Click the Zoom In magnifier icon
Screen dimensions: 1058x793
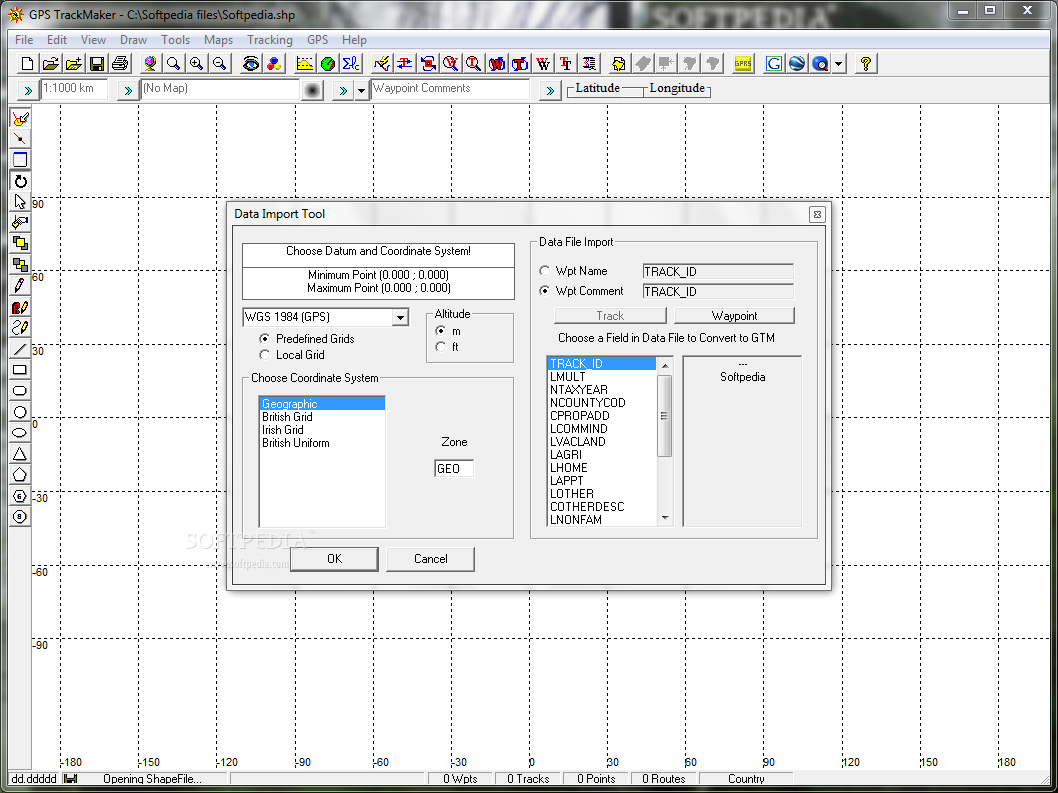(x=196, y=63)
